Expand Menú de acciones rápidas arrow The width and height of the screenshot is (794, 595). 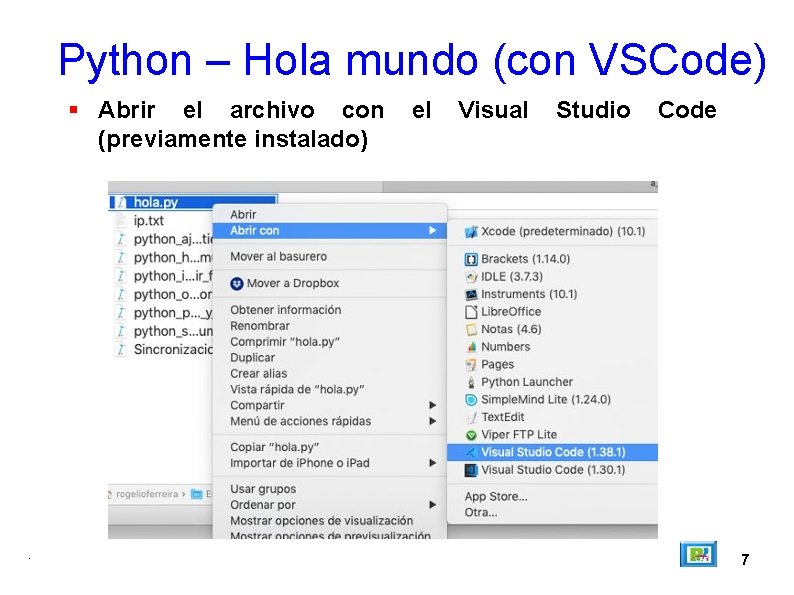(432, 421)
